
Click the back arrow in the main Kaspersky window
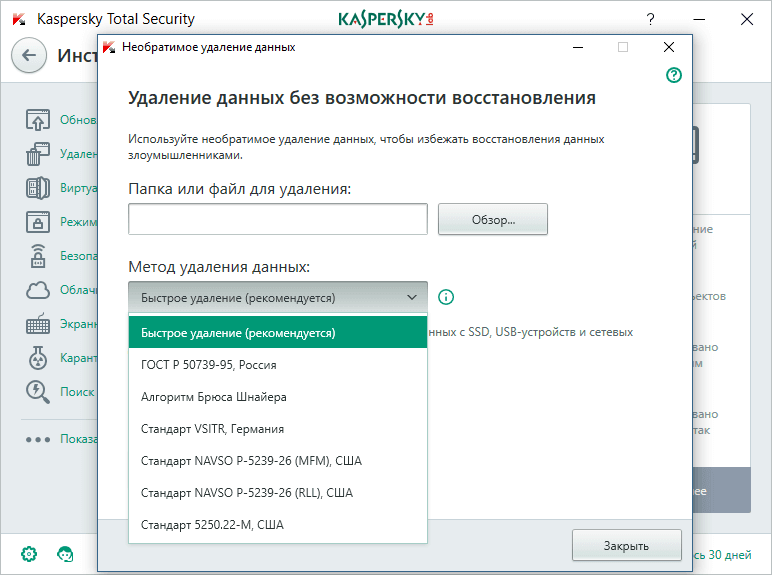point(29,55)
